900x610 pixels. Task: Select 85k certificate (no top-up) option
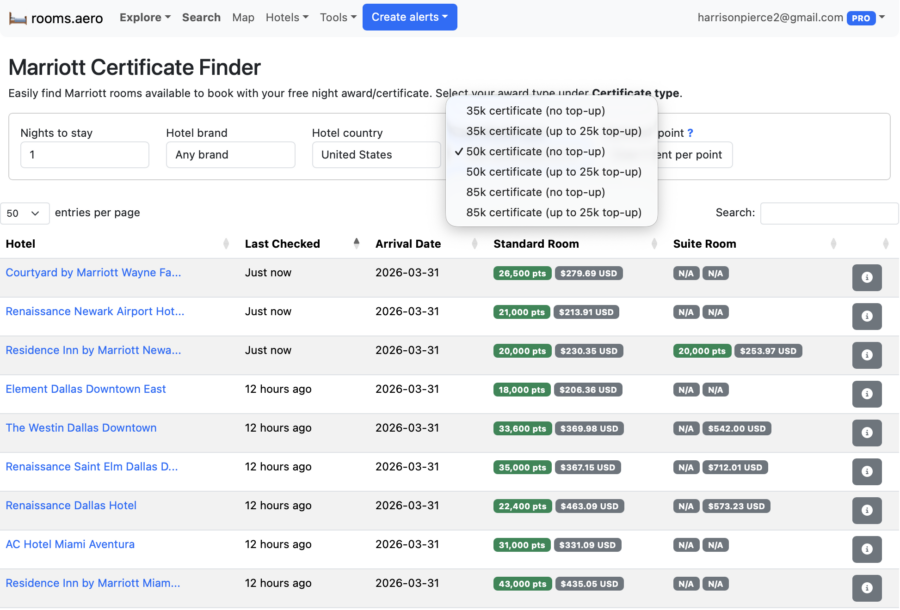point(536,192)
